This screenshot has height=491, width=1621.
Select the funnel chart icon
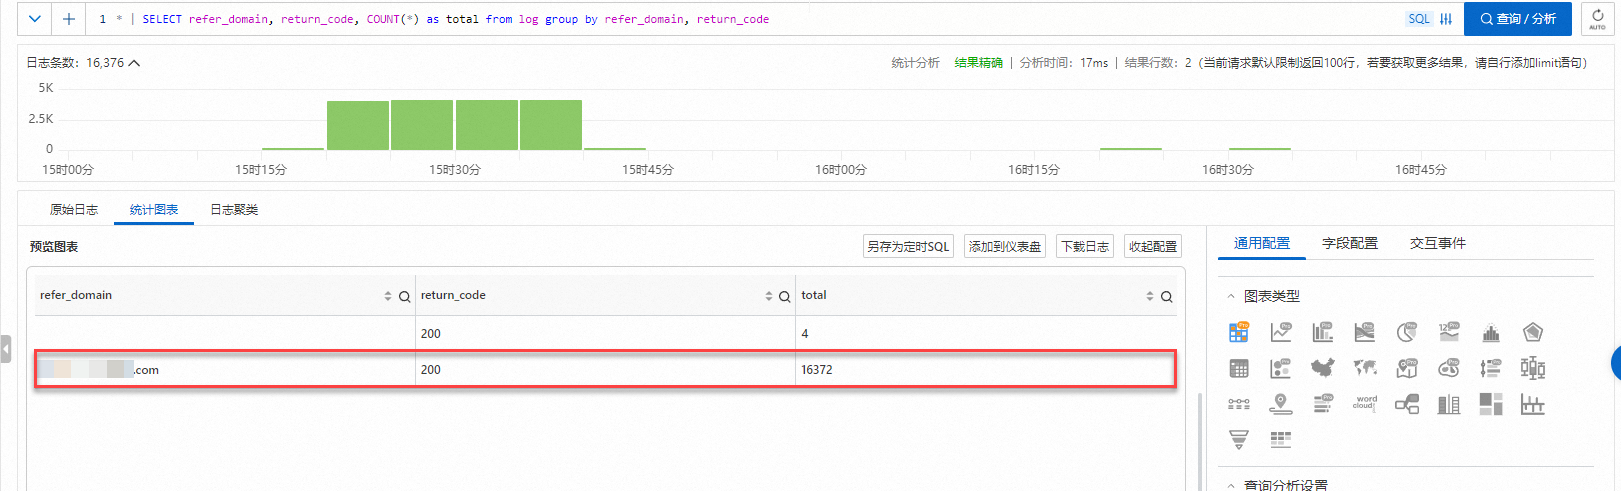(1239, 440)
